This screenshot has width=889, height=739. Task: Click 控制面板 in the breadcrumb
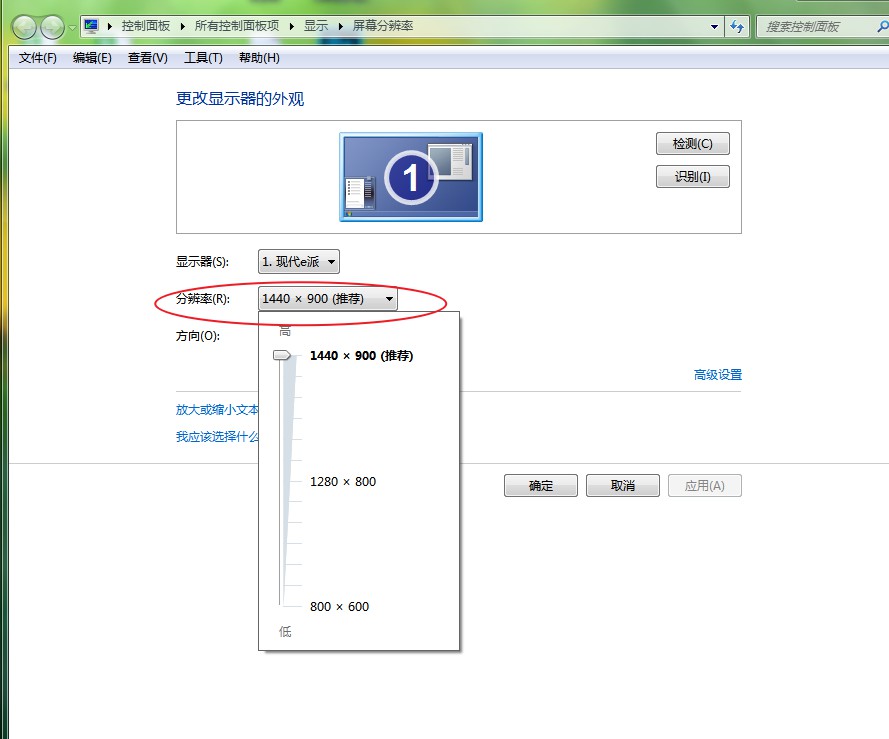pos(146,26)
